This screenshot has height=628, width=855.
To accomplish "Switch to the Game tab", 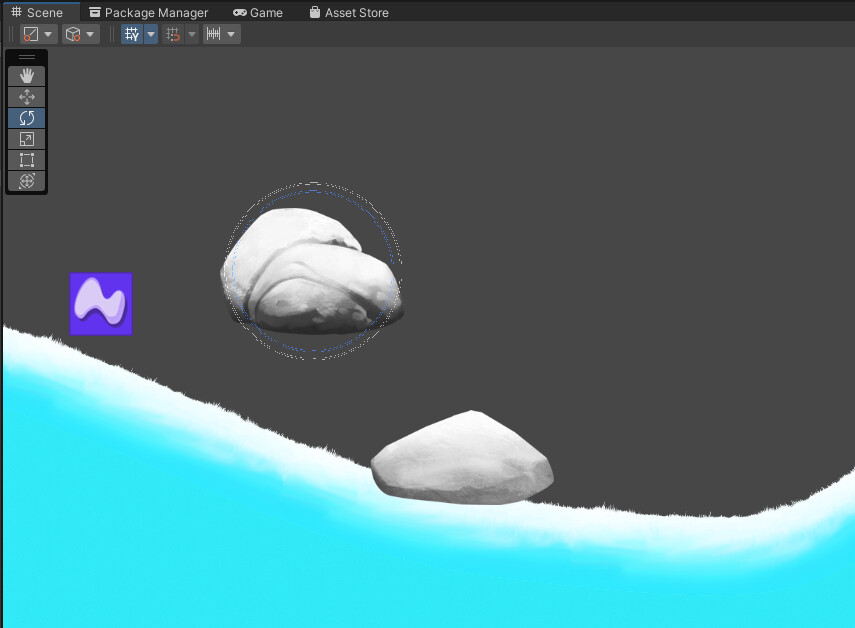I will (x=258, y=12).
